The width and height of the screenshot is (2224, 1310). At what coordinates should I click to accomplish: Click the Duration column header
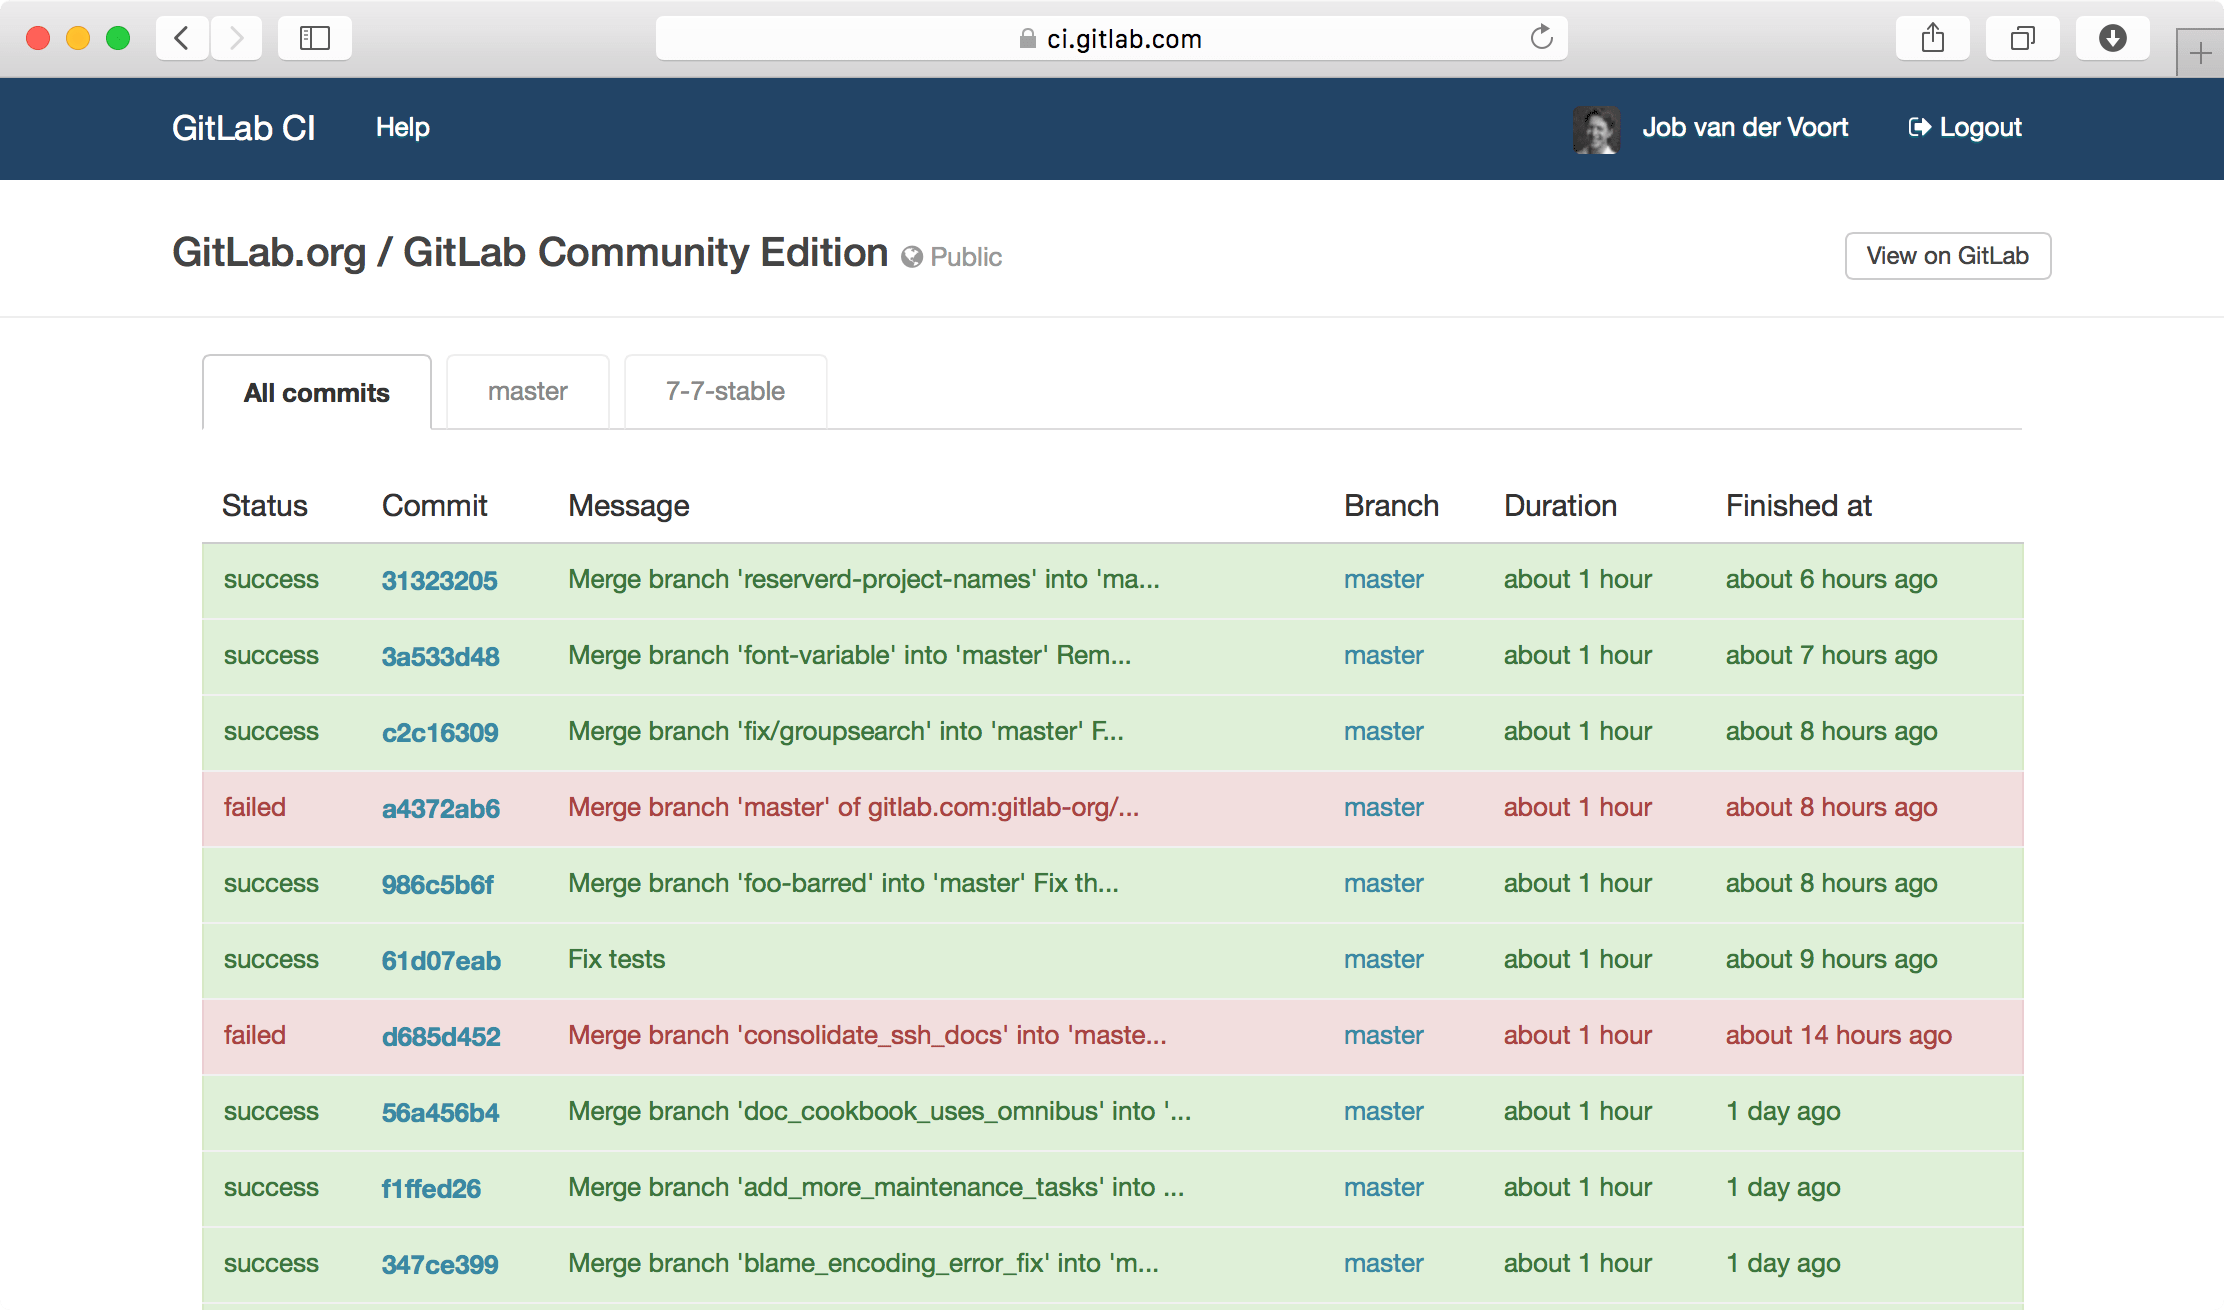(1560, 506)
